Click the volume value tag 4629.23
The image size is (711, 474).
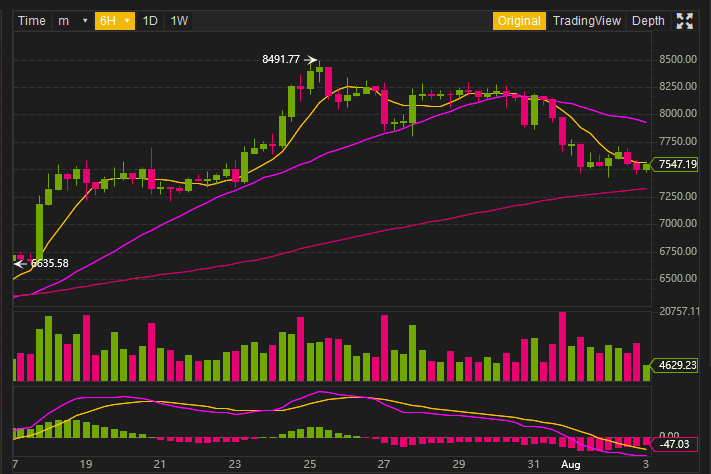coord(677,365)
